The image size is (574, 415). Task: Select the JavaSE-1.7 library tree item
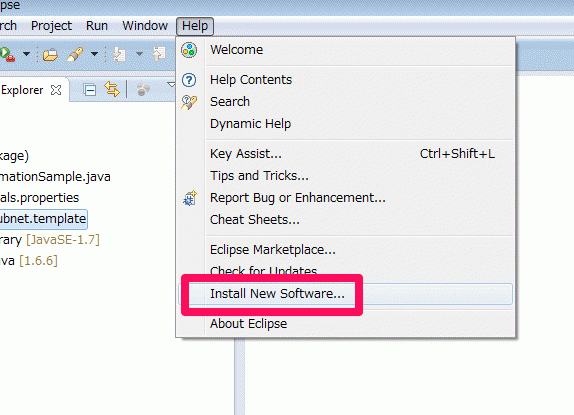pyautogui.click(x=49, y=240)
